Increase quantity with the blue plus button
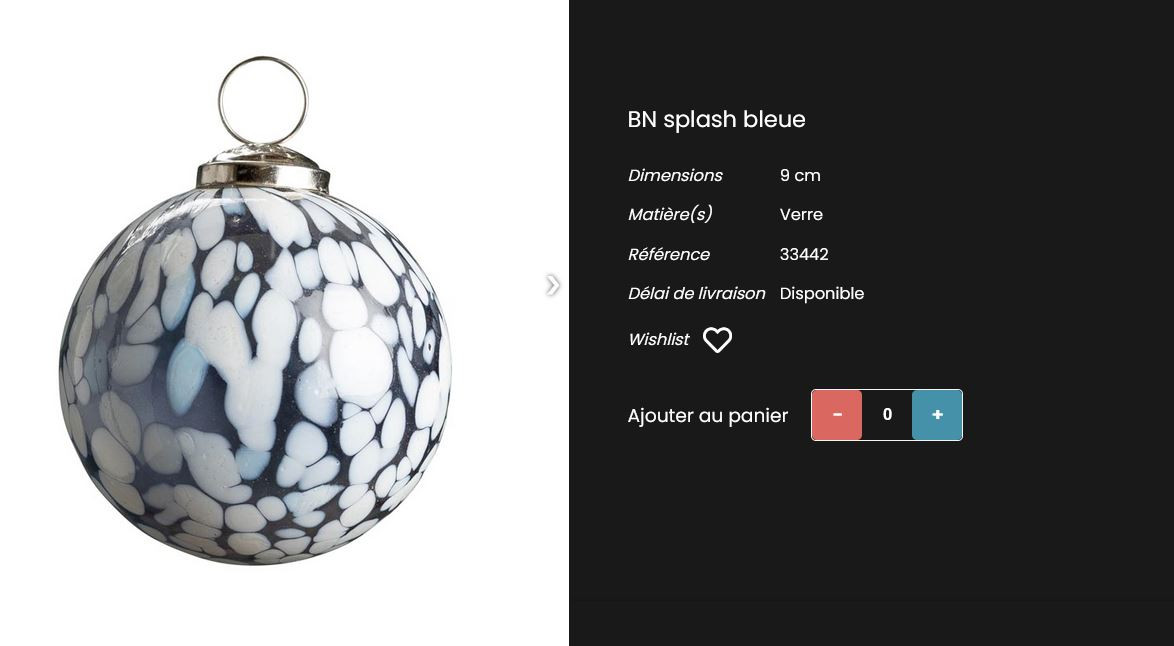Viewport: 1174px width, 646px height. [x=937, y=415]
